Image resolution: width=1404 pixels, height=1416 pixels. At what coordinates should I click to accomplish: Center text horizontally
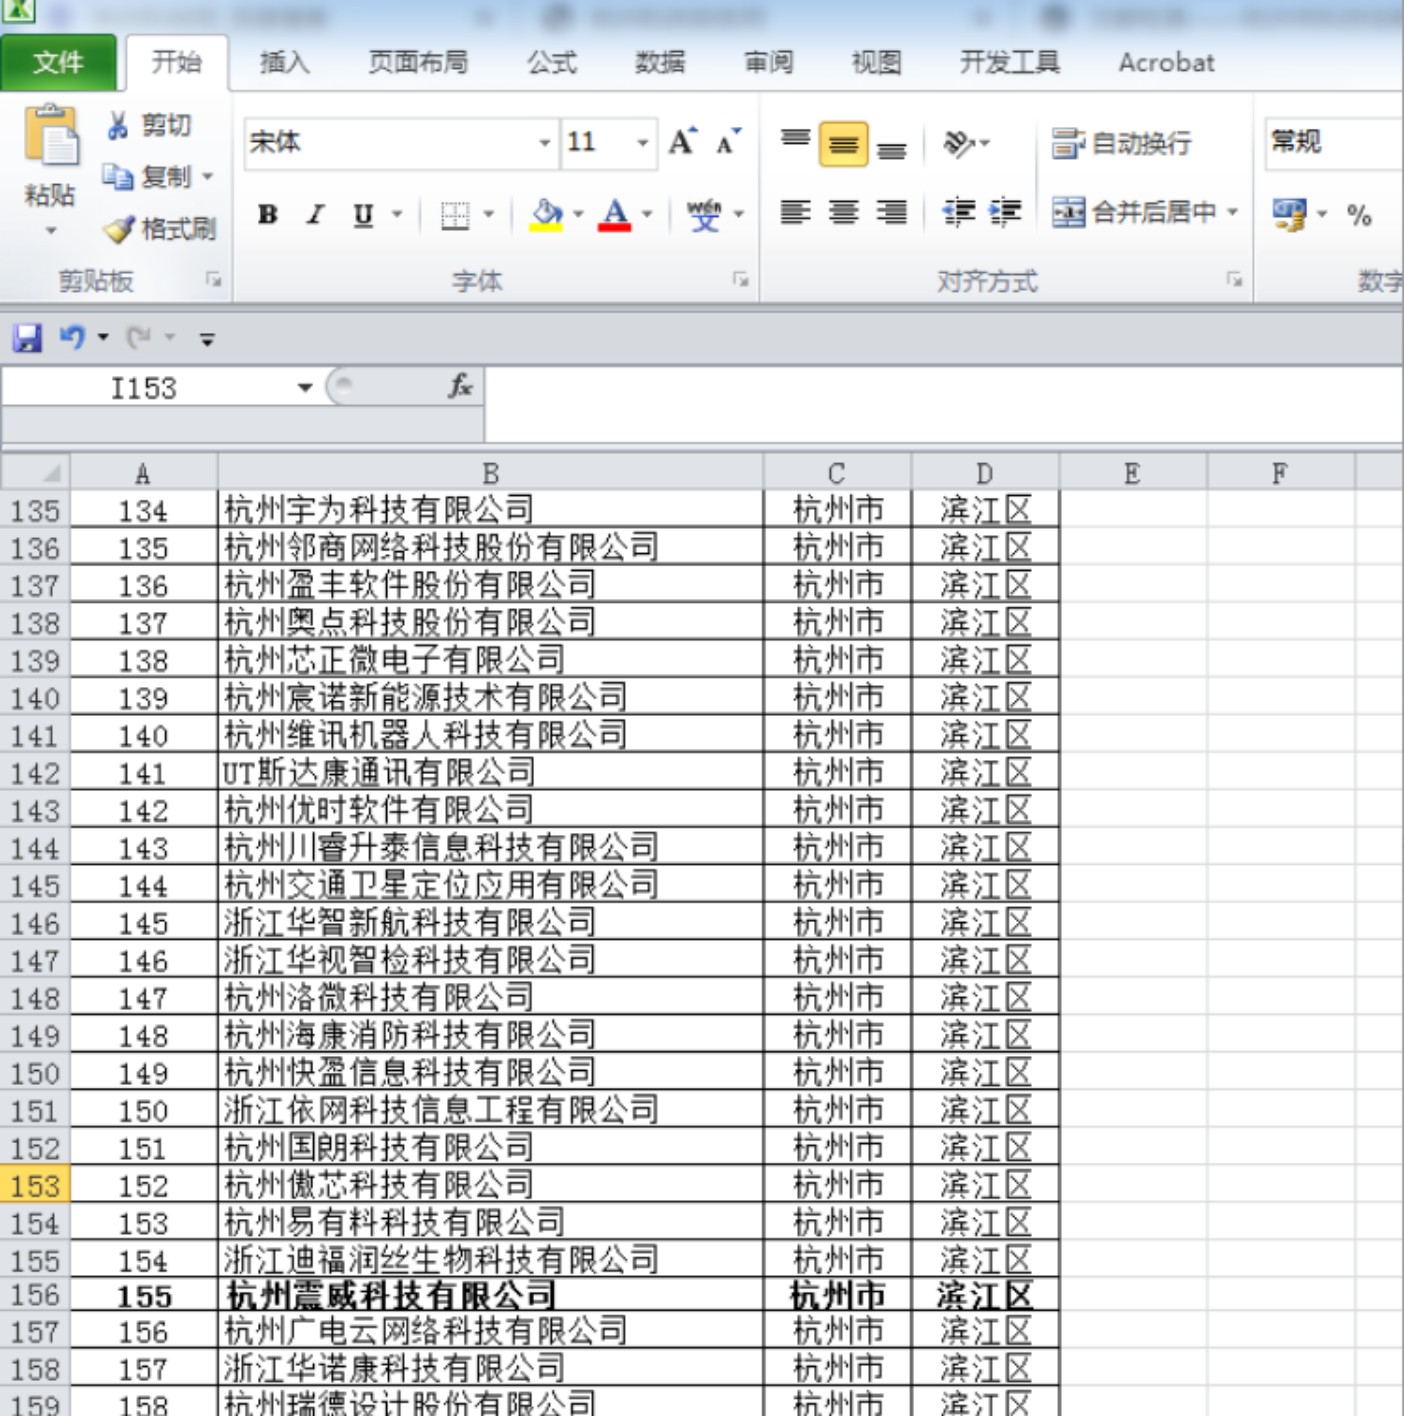843,212
